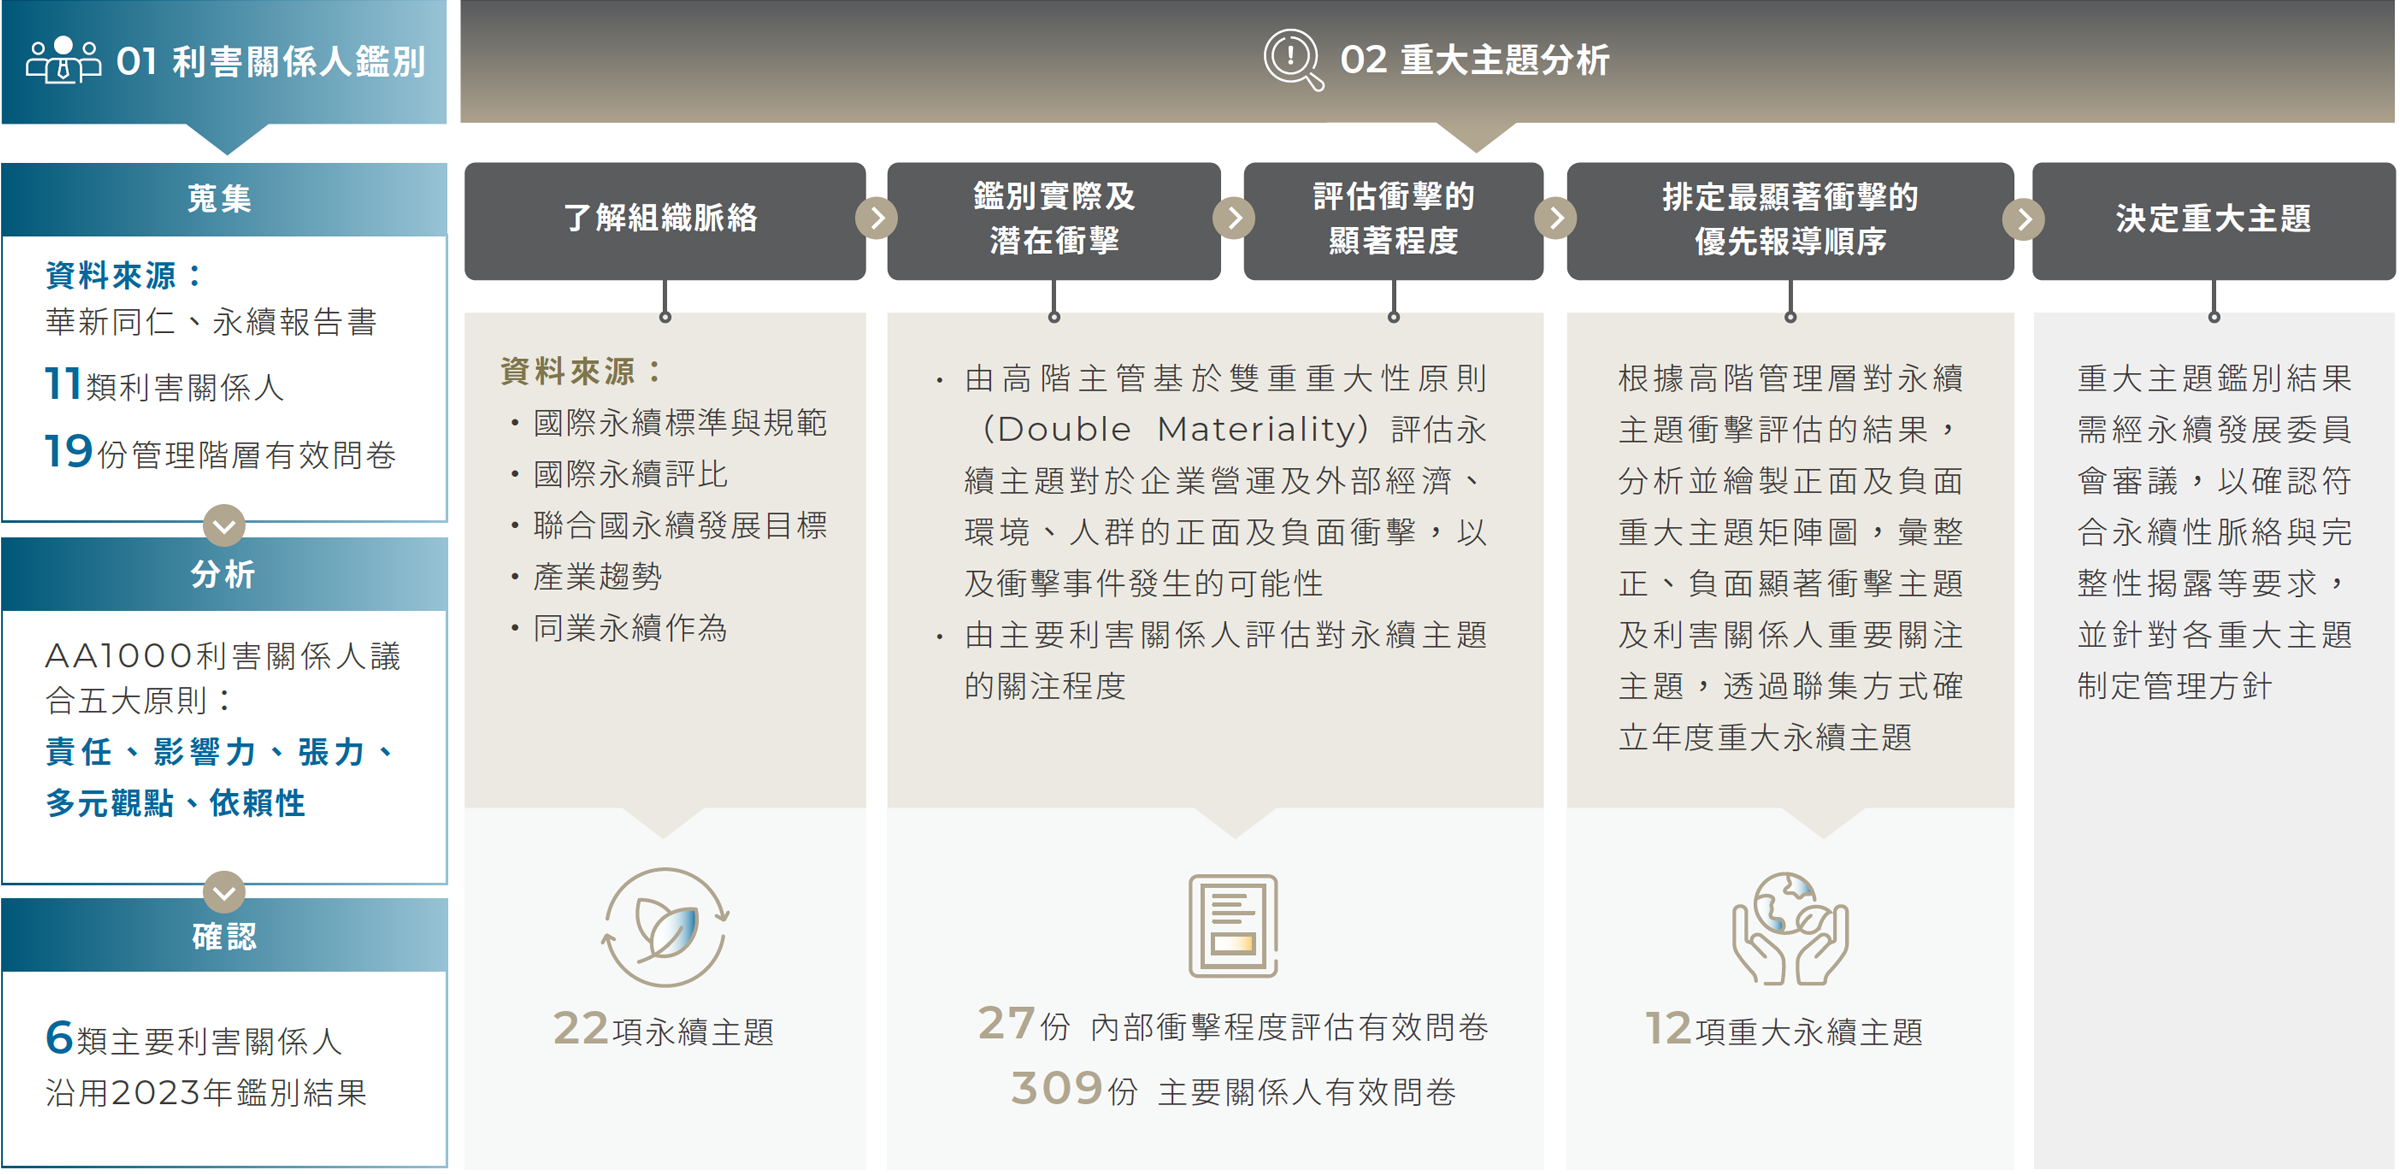Click the 11類利害關係人 text
Screen dimensions: 2400x1174
point(165,385)
